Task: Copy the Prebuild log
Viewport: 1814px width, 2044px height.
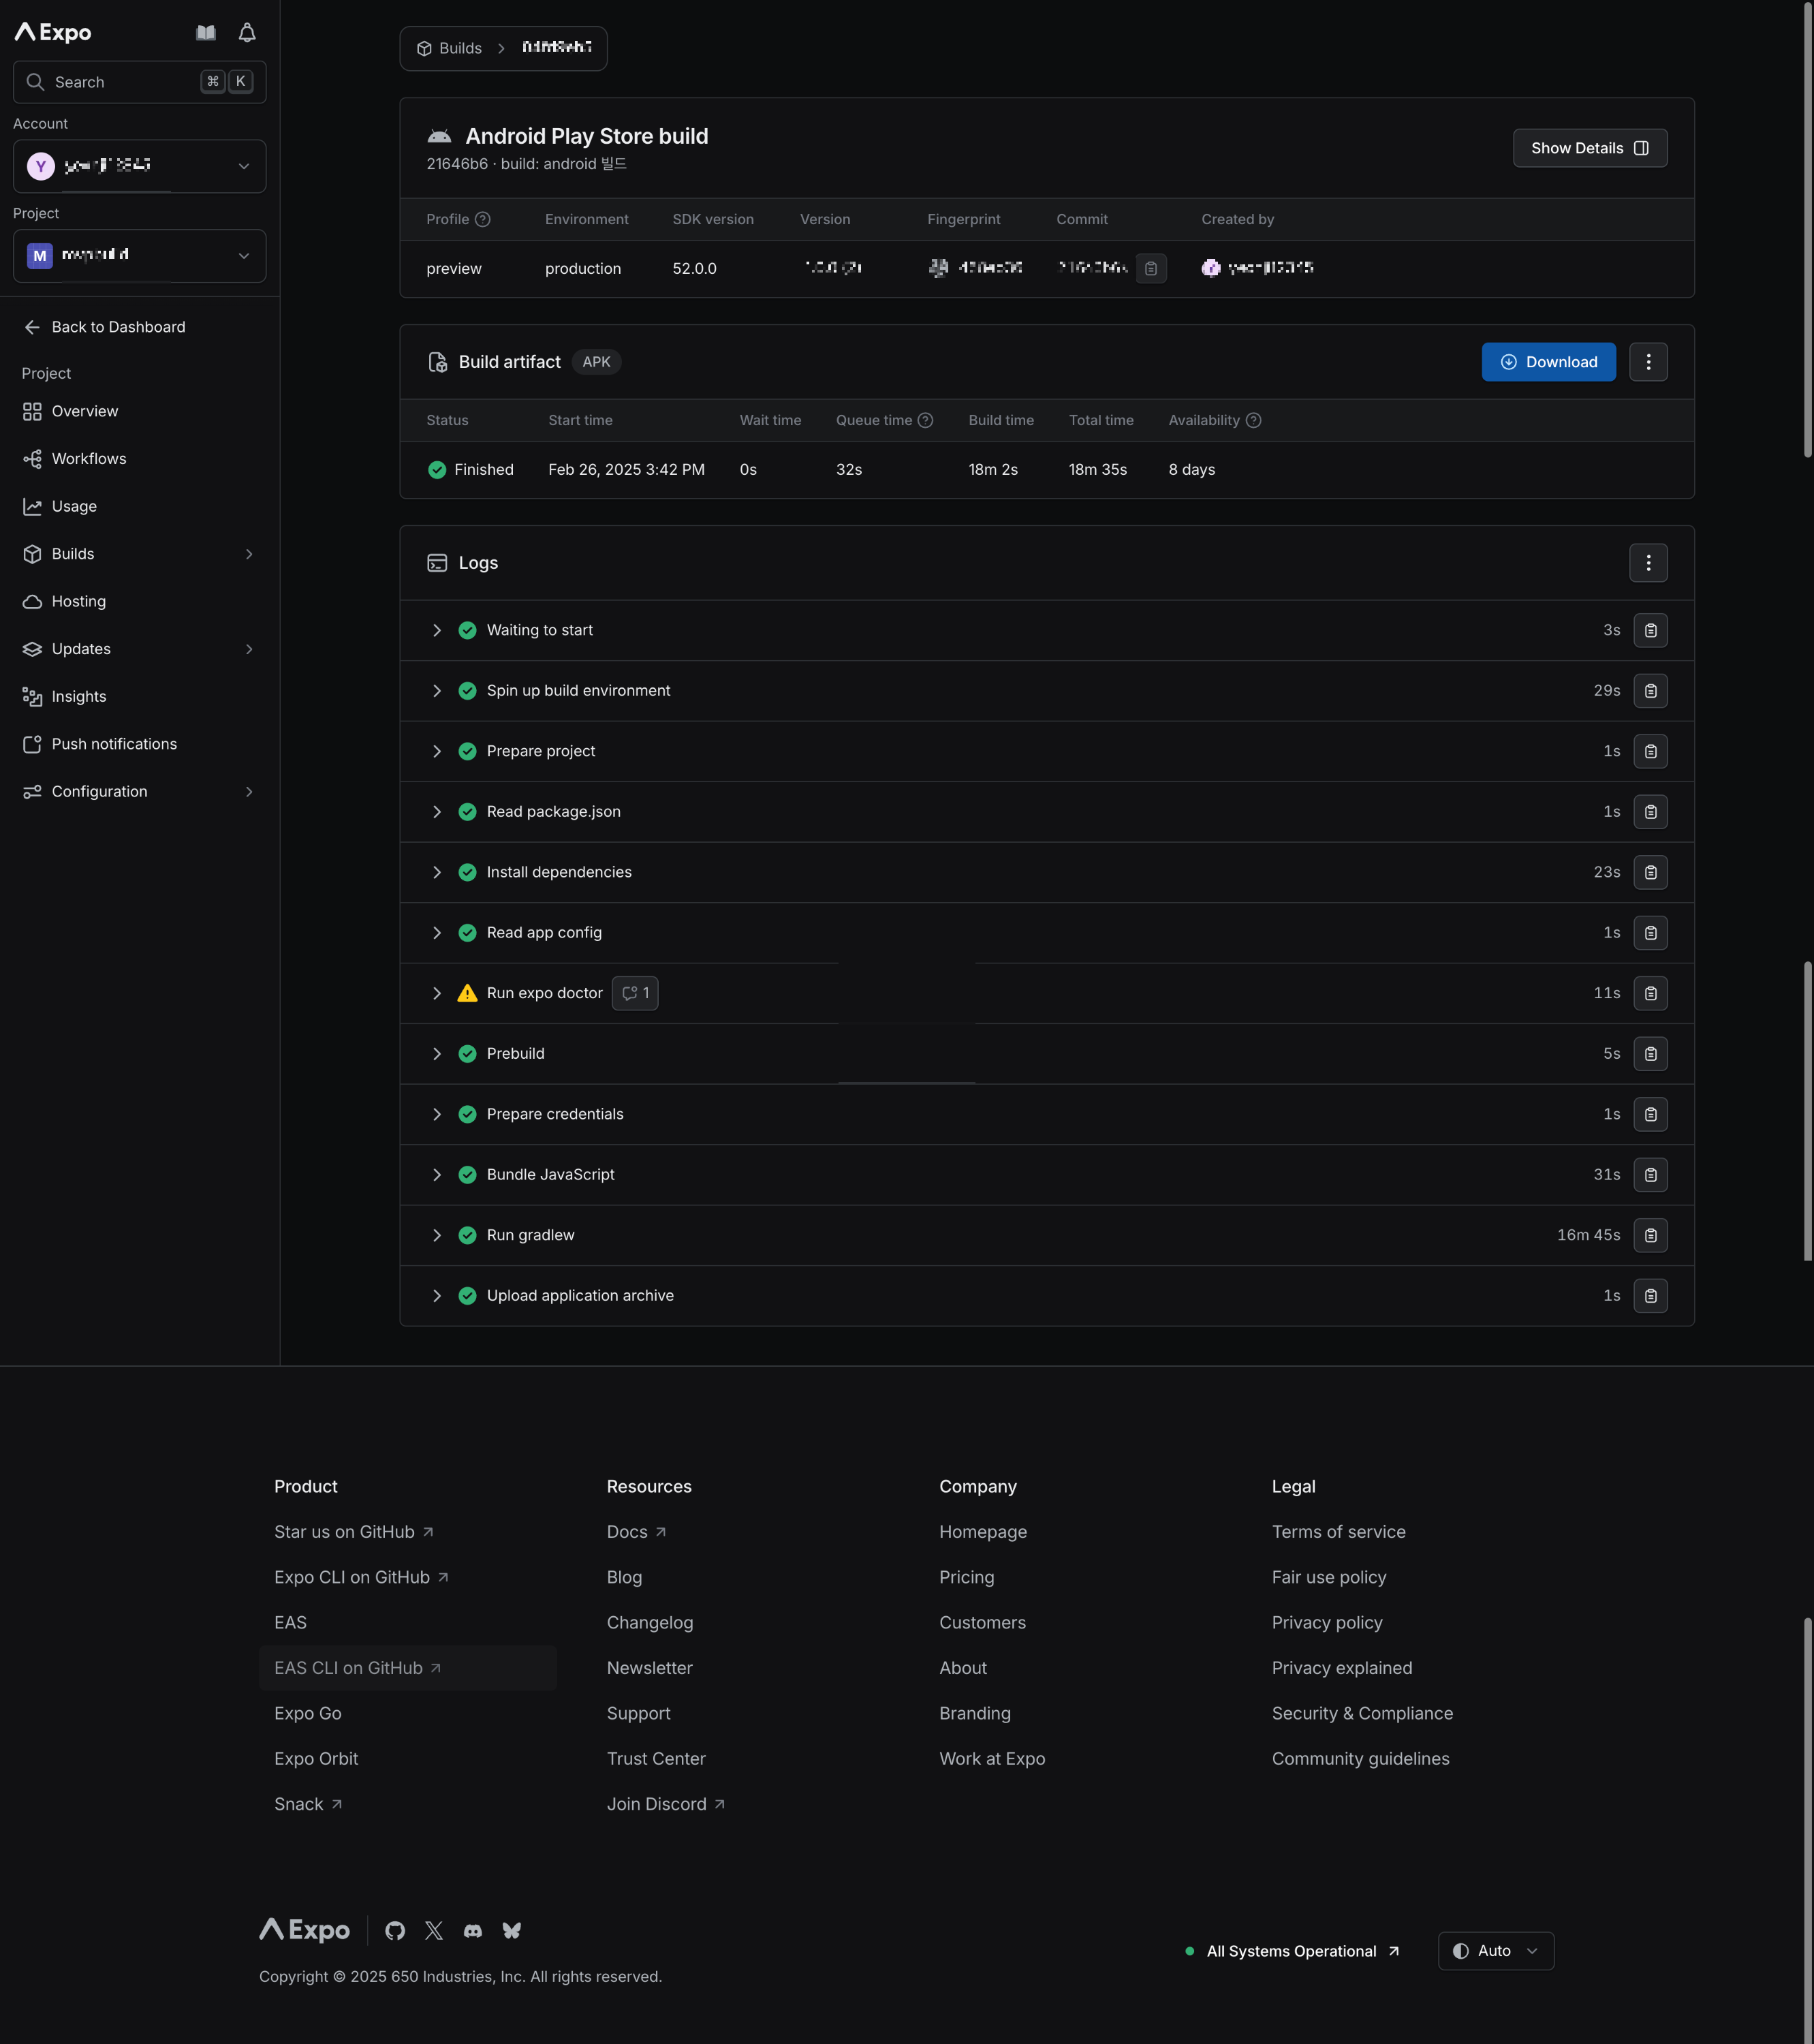Action: pos(1650,1054)
